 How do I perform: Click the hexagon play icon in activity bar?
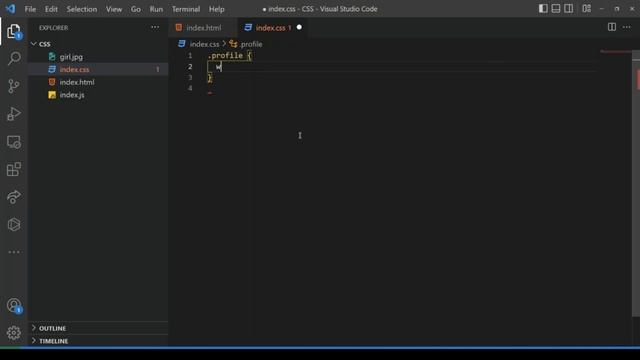point(13,224)
